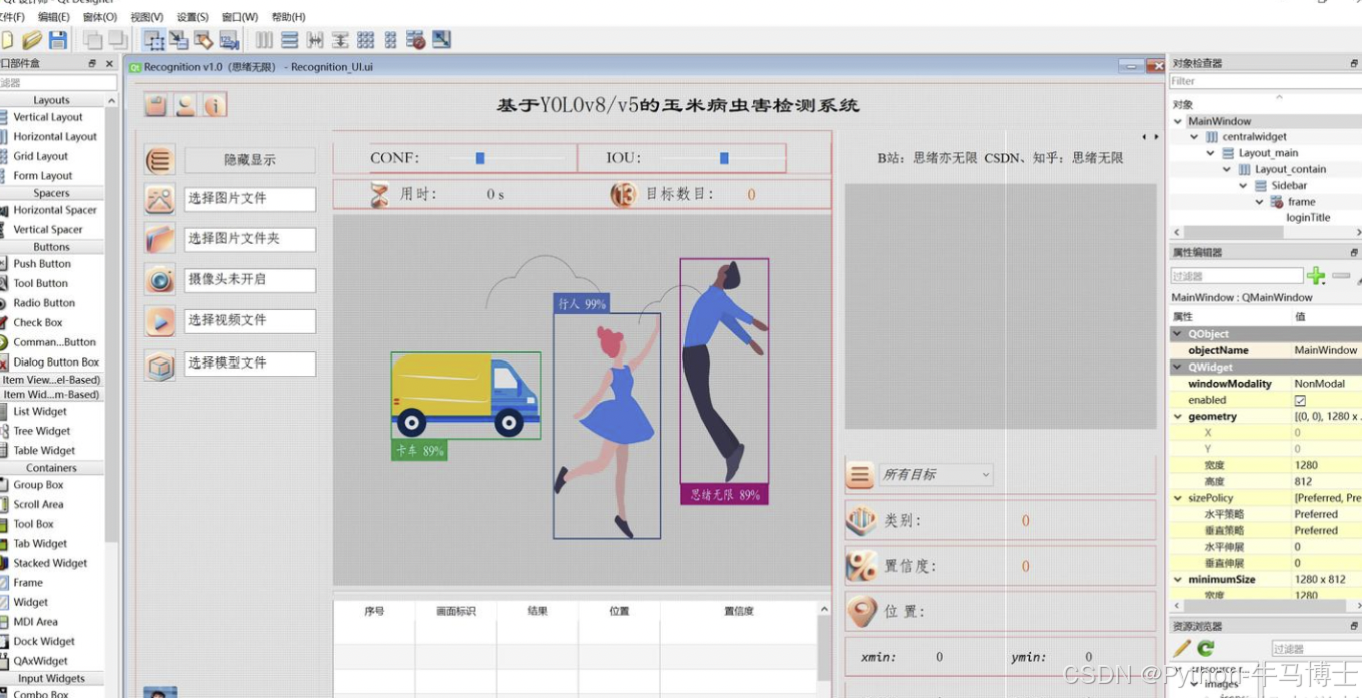Viewport: 1362px width, 698px height.
Task: Collapse the sizePolicy property
Action: (1178, 498)
